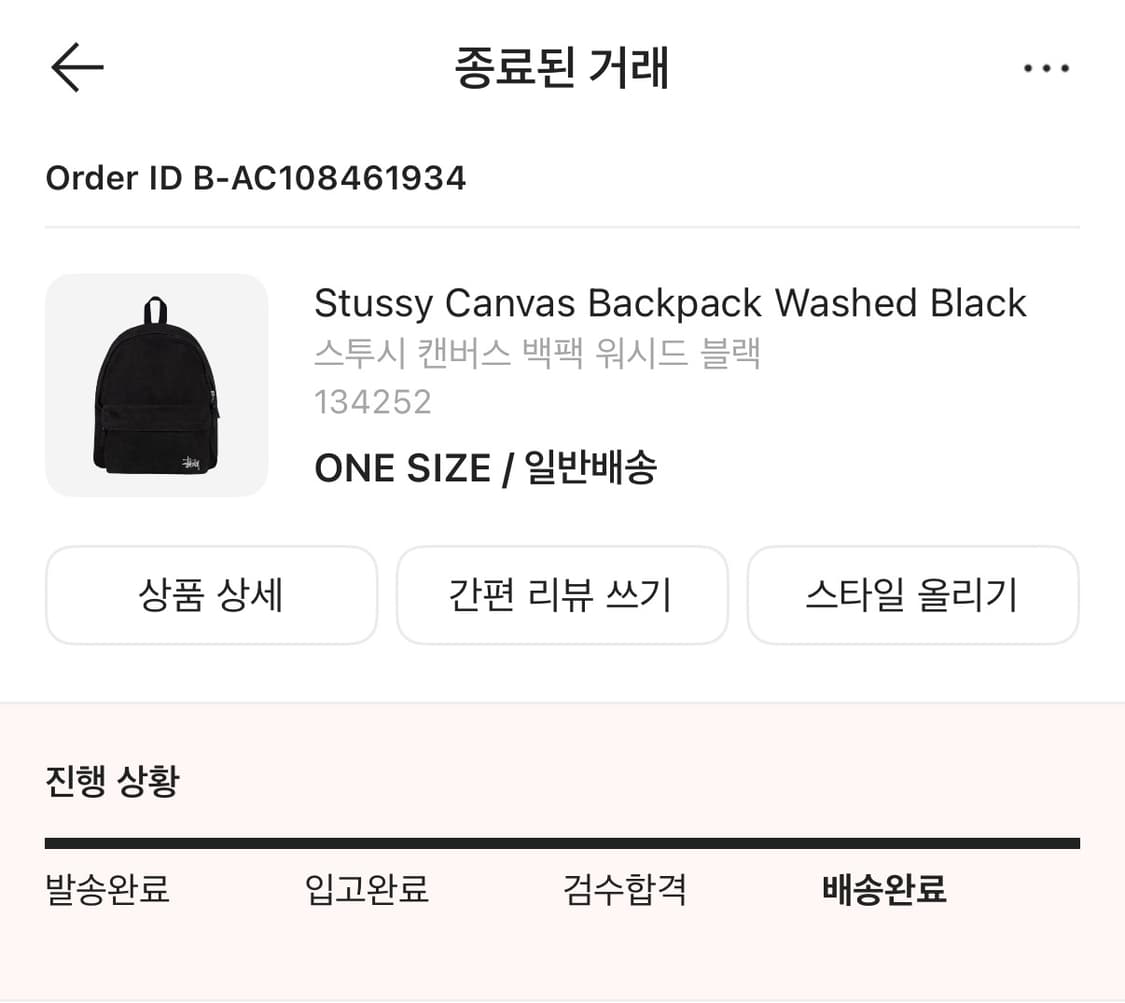
Task: Select the 입고완료 shipping stage
Action: (x=366, y=890)
